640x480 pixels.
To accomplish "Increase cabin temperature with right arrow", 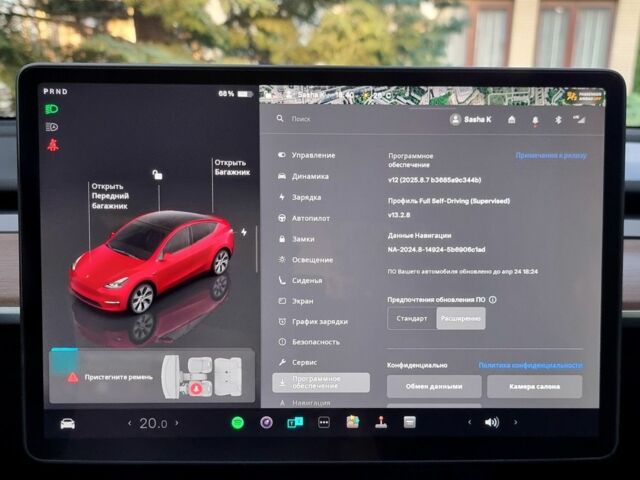I will 177,423.
